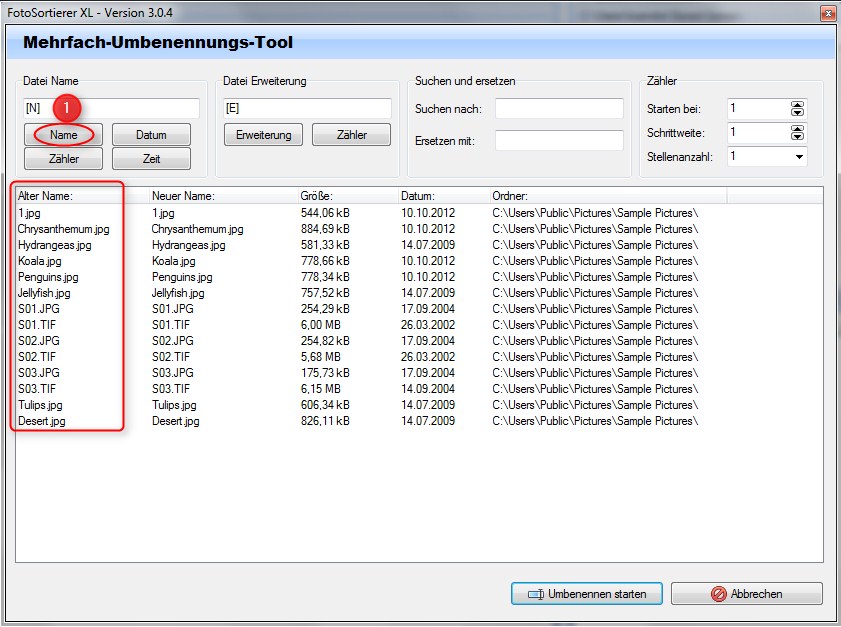841x627 pixels.
Task: Select the S02.TIF old name entry
Action: 37,357
